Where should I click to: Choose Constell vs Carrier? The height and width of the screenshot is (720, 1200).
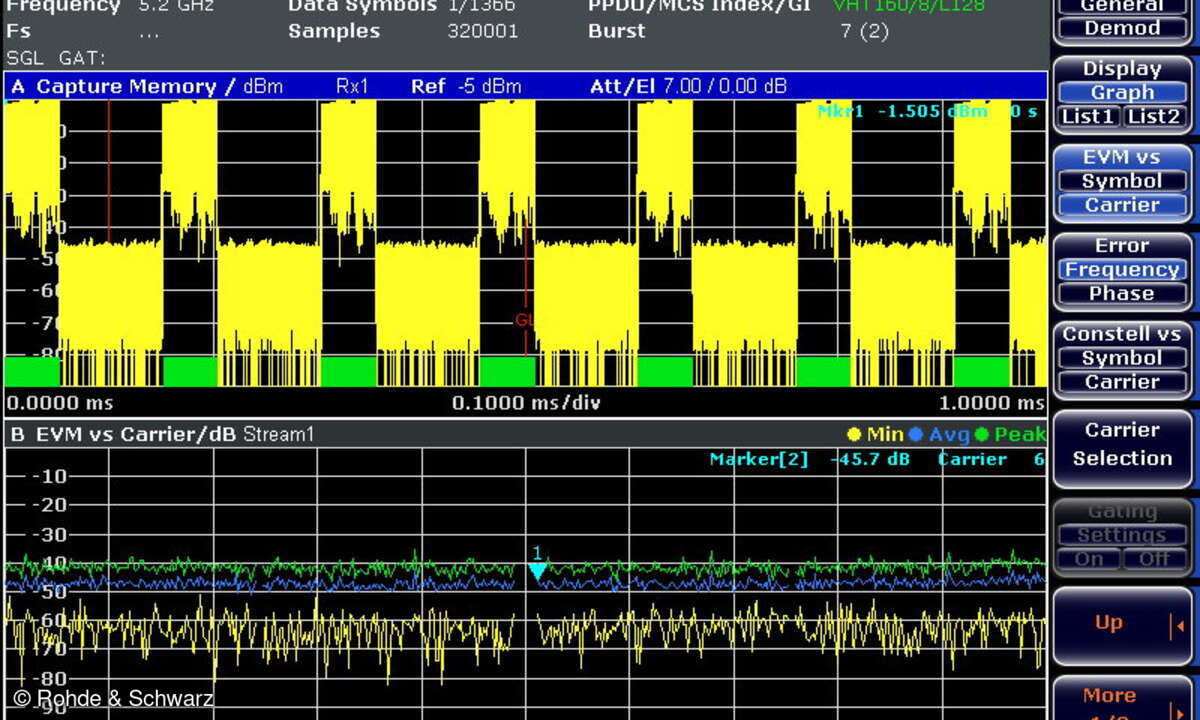tap(1122, 381)
